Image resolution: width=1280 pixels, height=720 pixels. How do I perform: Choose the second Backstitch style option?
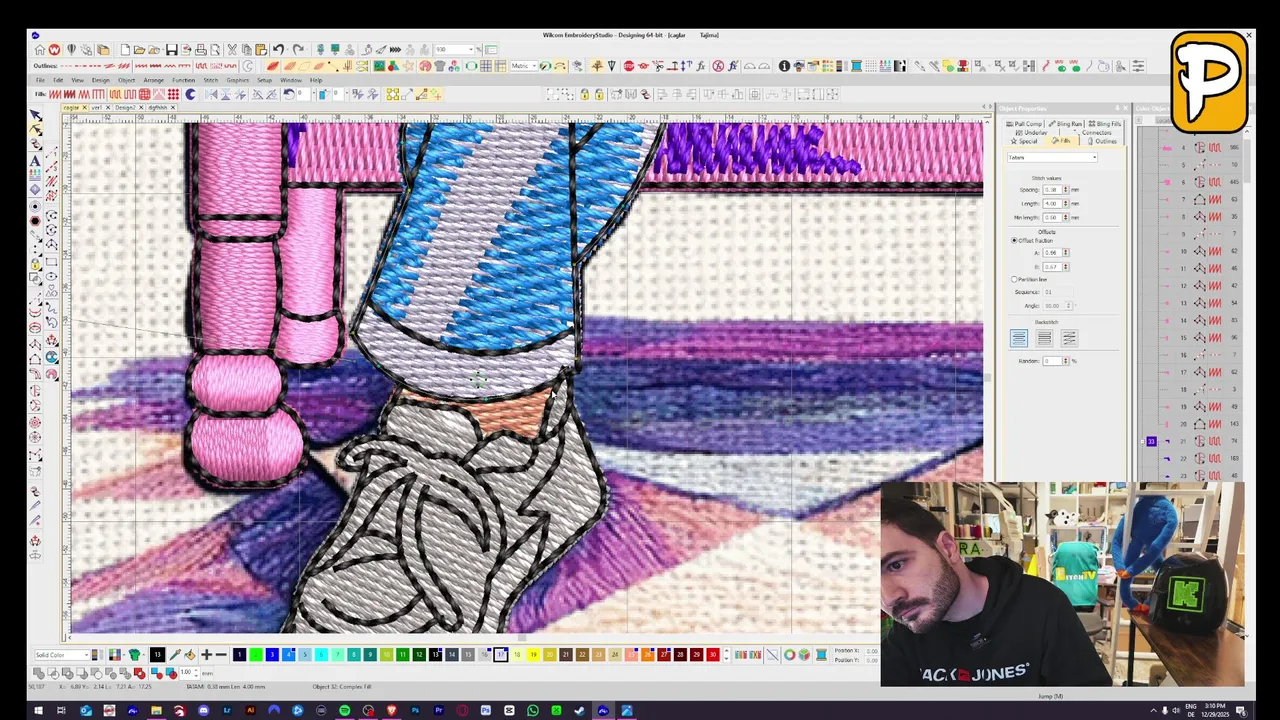coord(1044,338)
